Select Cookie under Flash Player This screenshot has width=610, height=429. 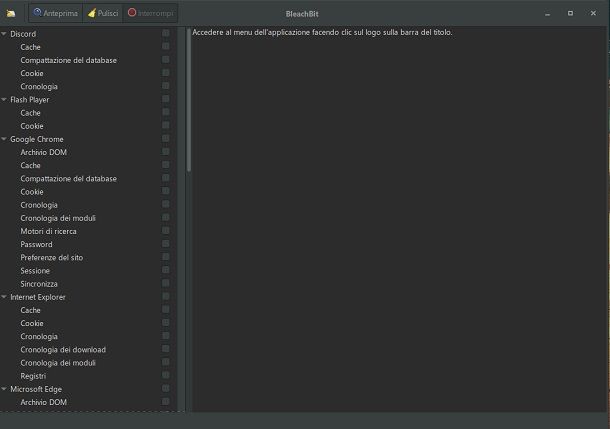(x=32, y=126)
